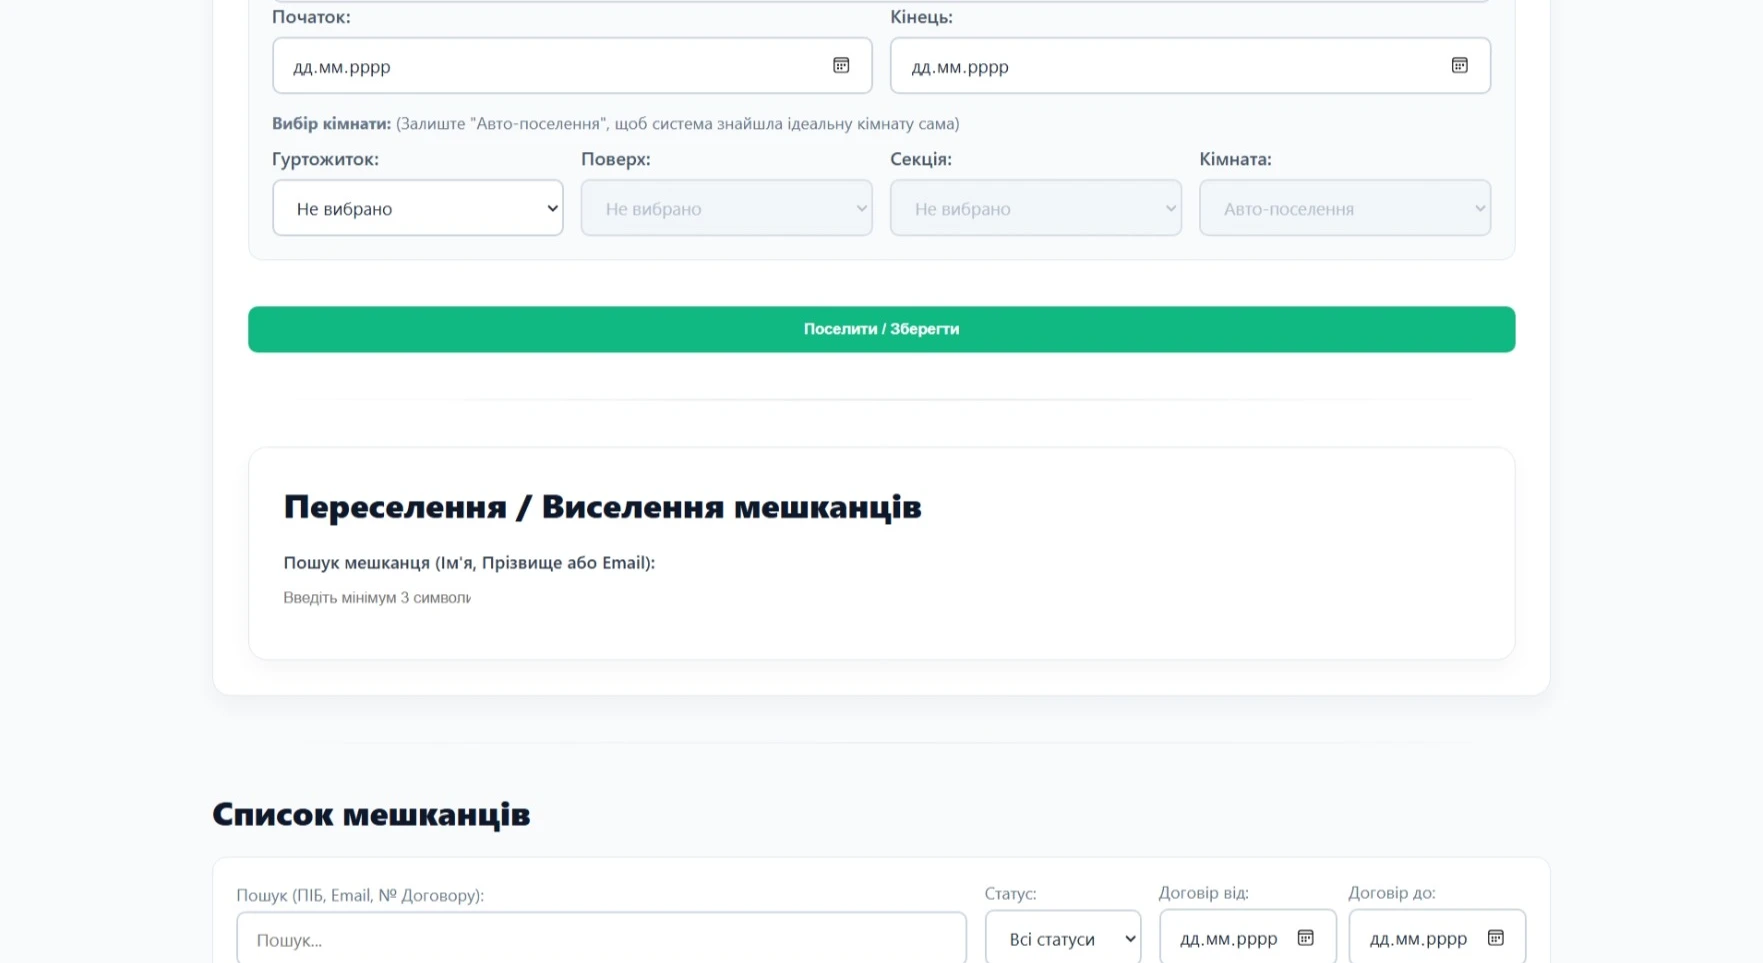Image resolution: width=1763 pixels, height=963 pixels.
Task: Open the Секція dropdown
Action: pos(1035,208)
